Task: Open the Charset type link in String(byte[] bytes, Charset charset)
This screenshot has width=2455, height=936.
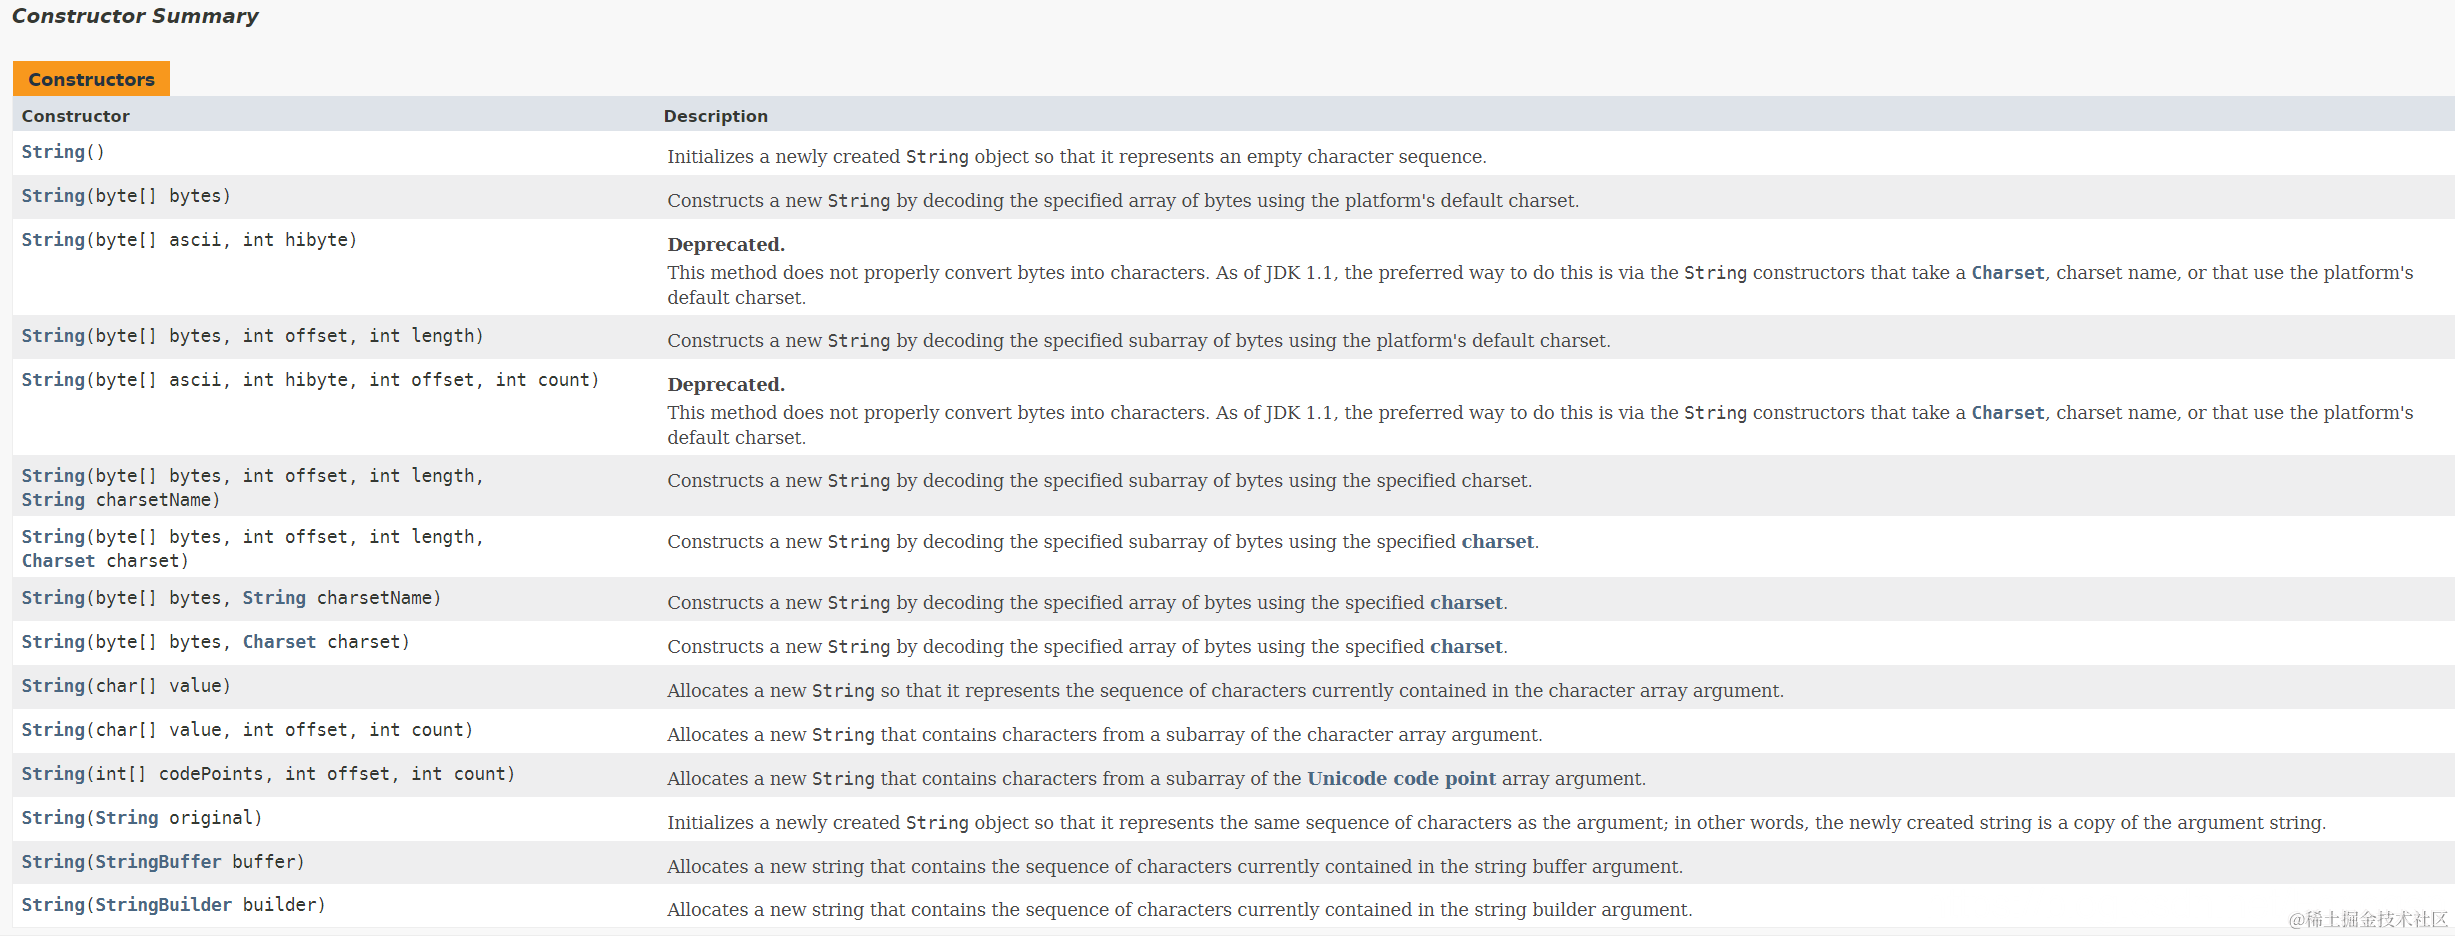Action: 279,642
